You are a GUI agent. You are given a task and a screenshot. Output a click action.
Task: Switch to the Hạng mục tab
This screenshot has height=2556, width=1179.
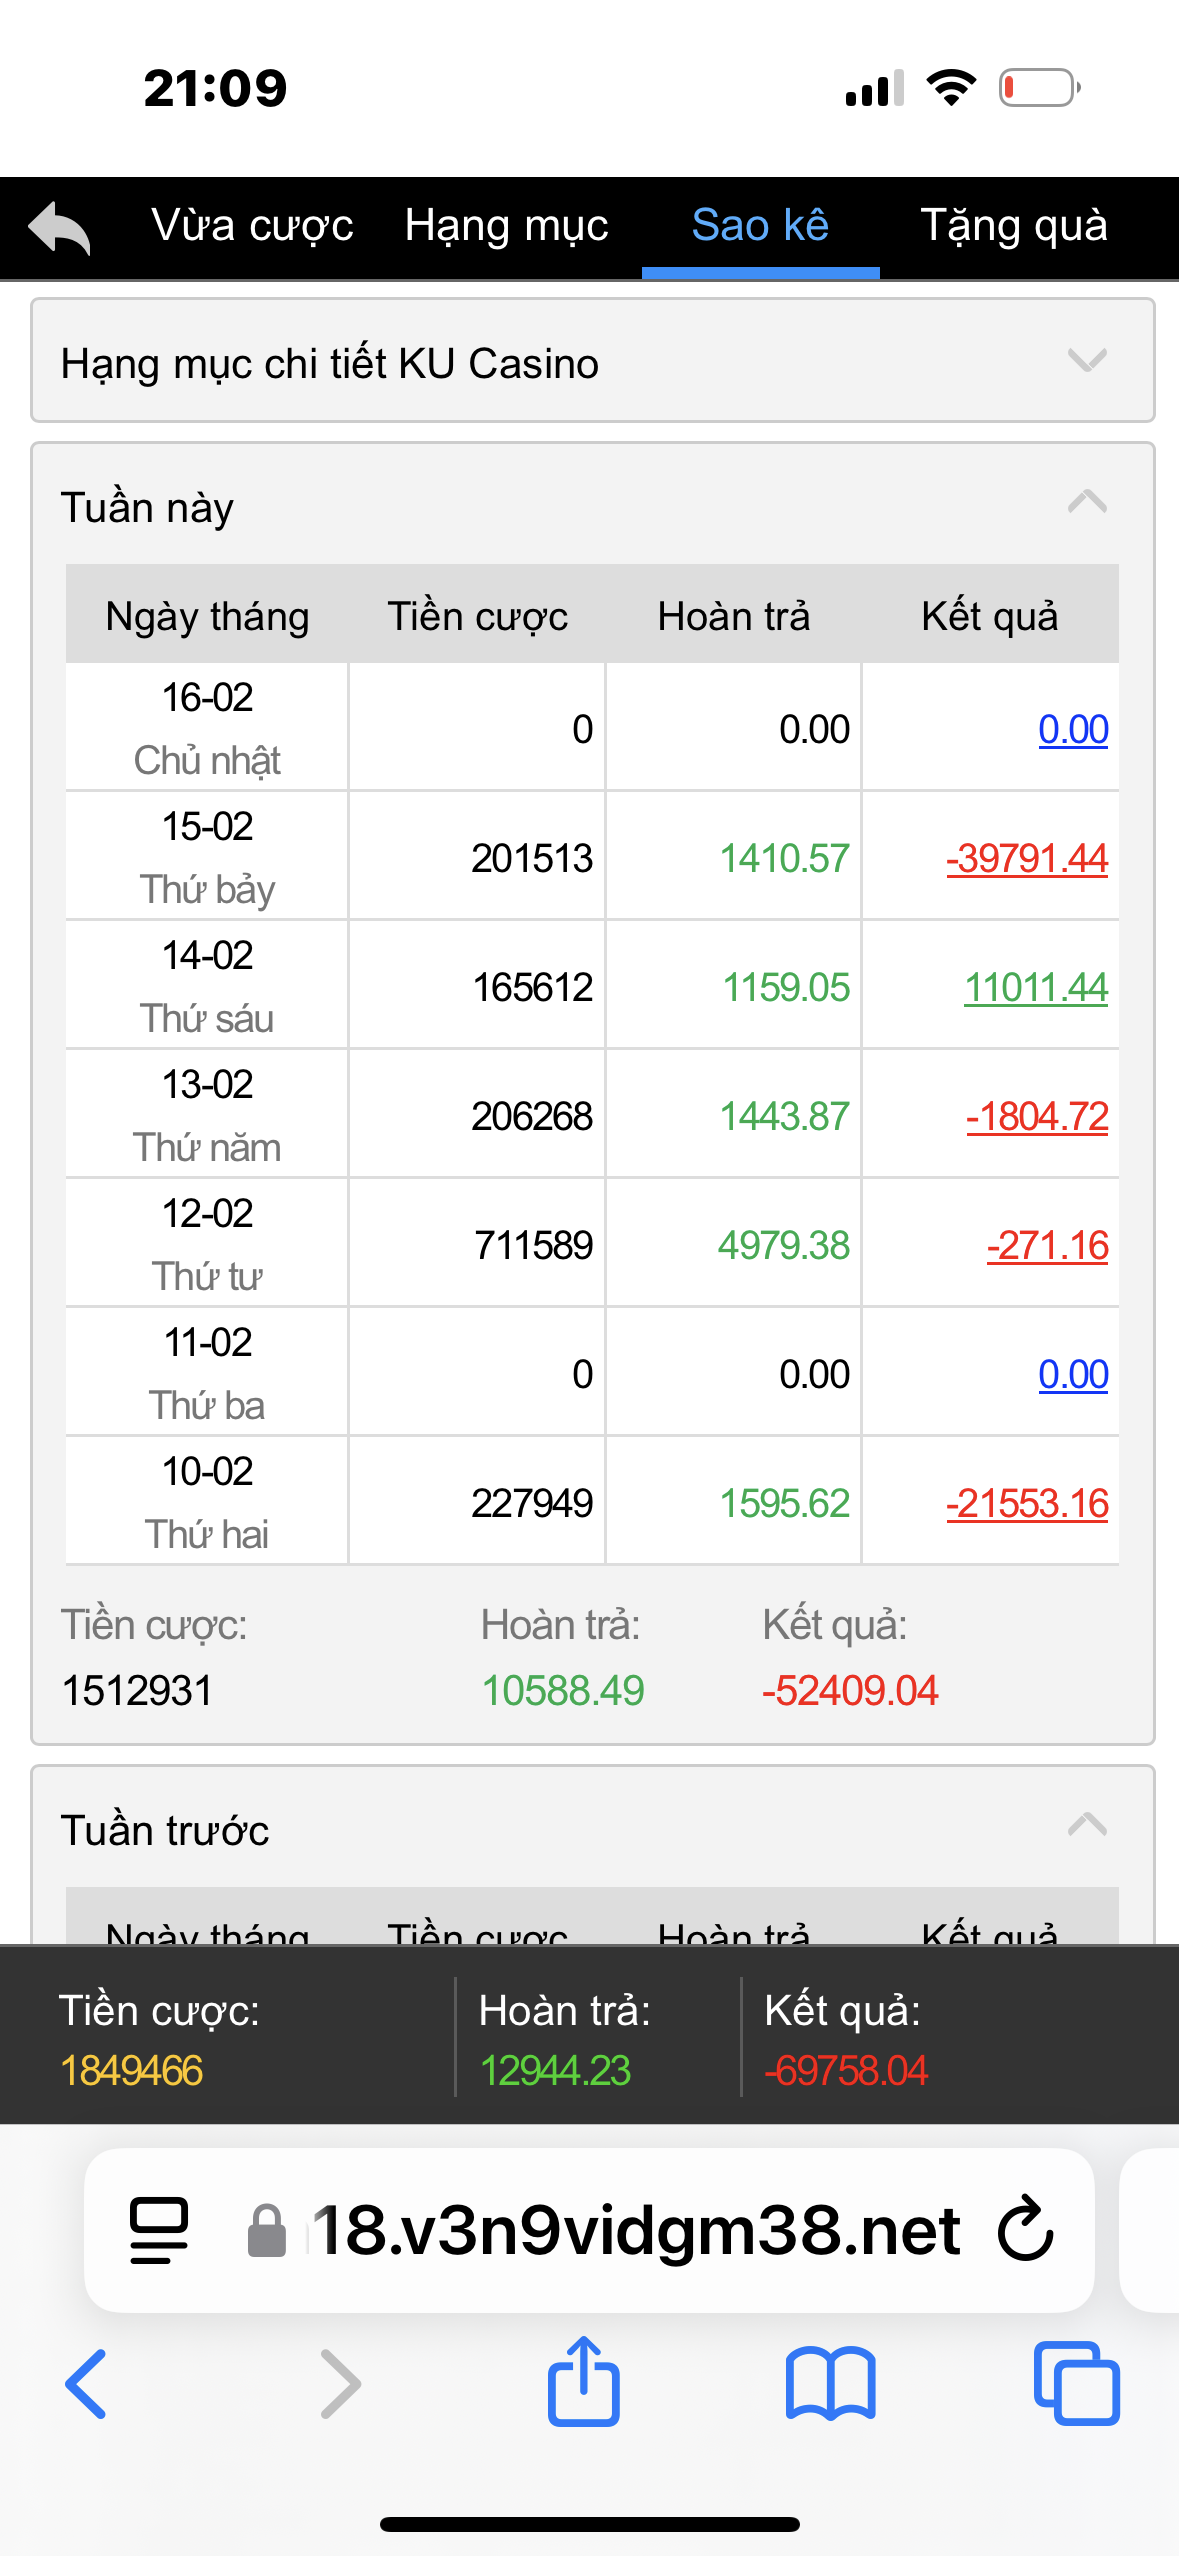point(506,226)
